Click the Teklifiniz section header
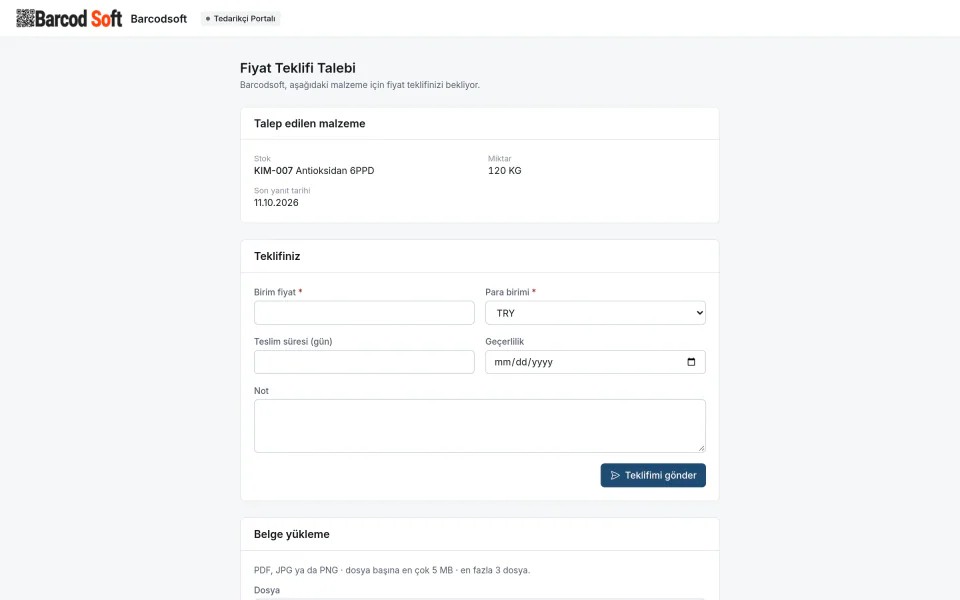 click(x=277, y=257)
